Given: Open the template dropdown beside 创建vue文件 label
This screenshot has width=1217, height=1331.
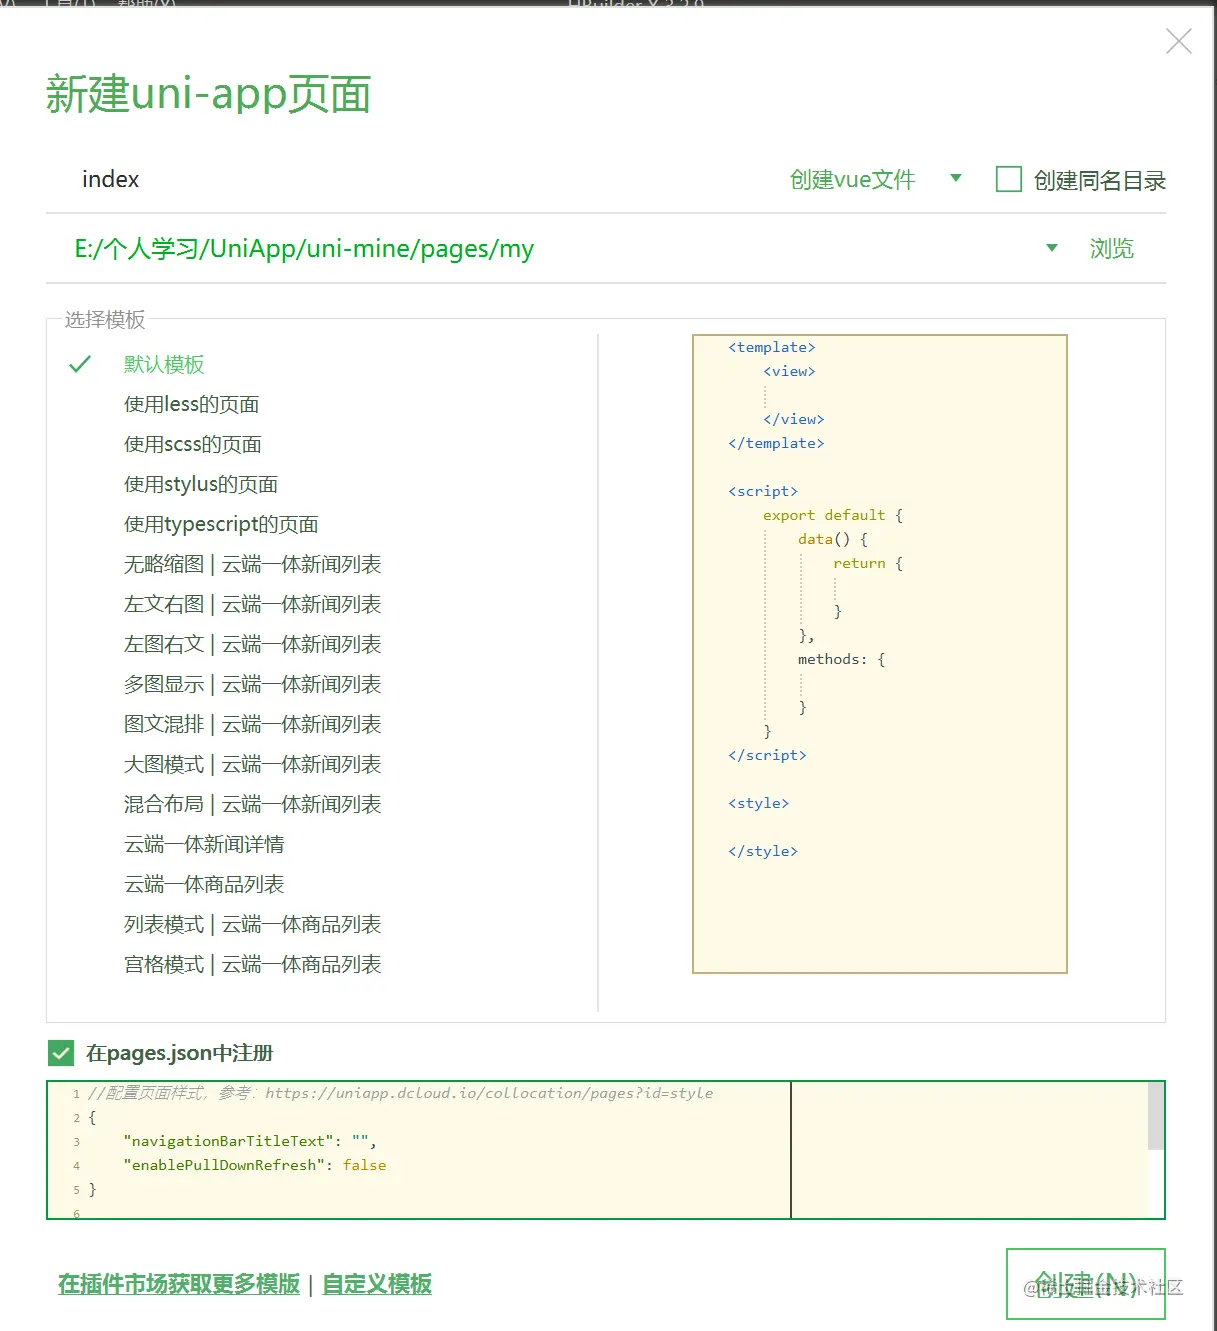Looking at the screenshot, I should (x=956, y=179).
